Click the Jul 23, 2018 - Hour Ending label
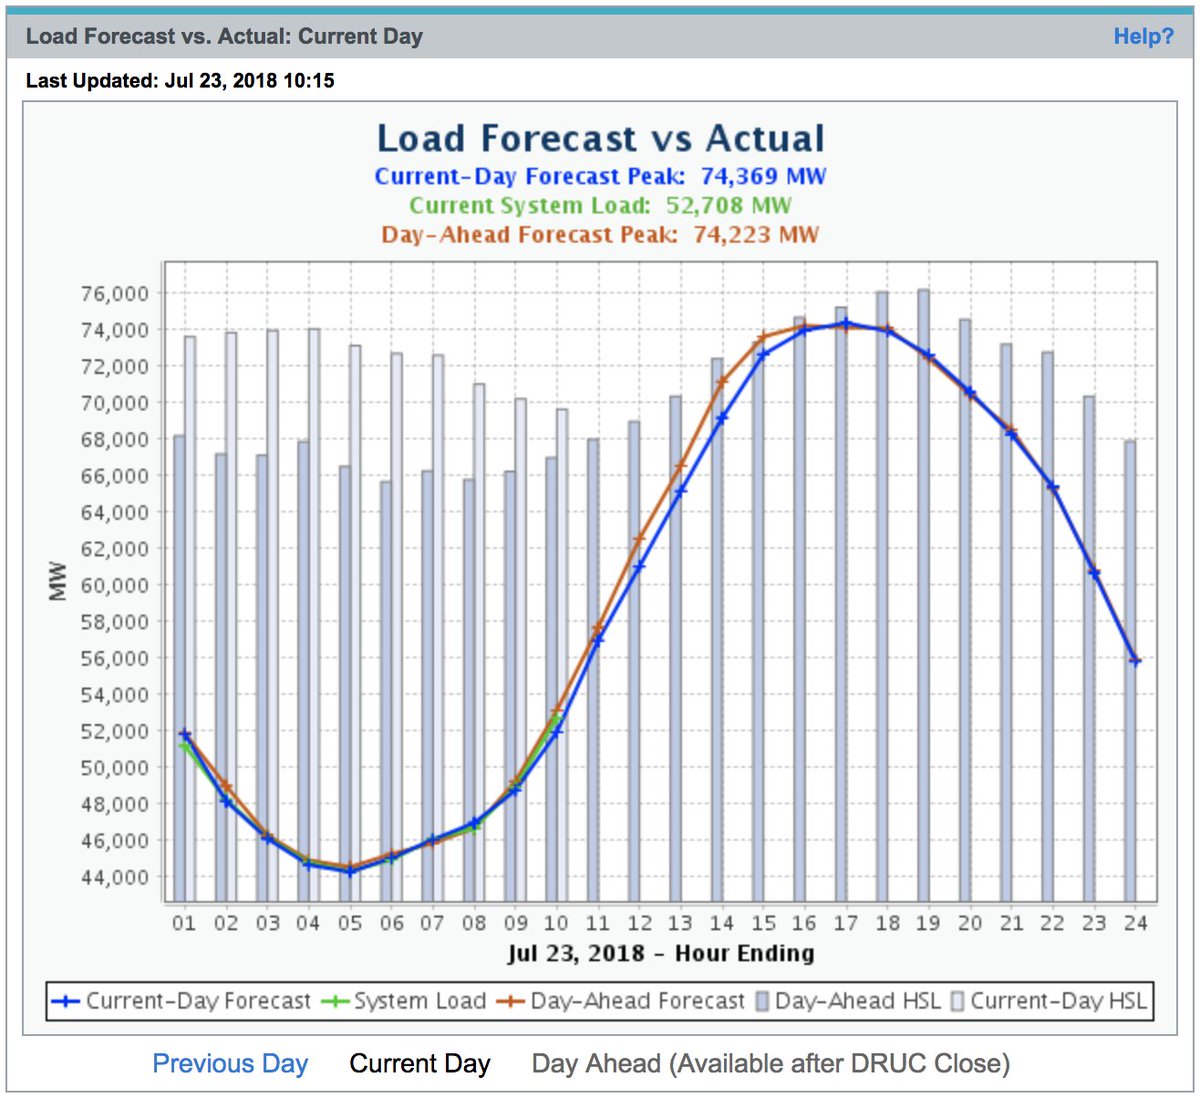 pos(660,953)
